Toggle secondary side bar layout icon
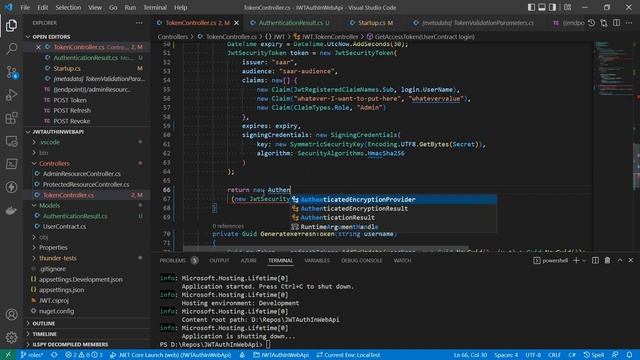Image resolution: width=640 pixels, height=360 pixels. tap(552, 7)
